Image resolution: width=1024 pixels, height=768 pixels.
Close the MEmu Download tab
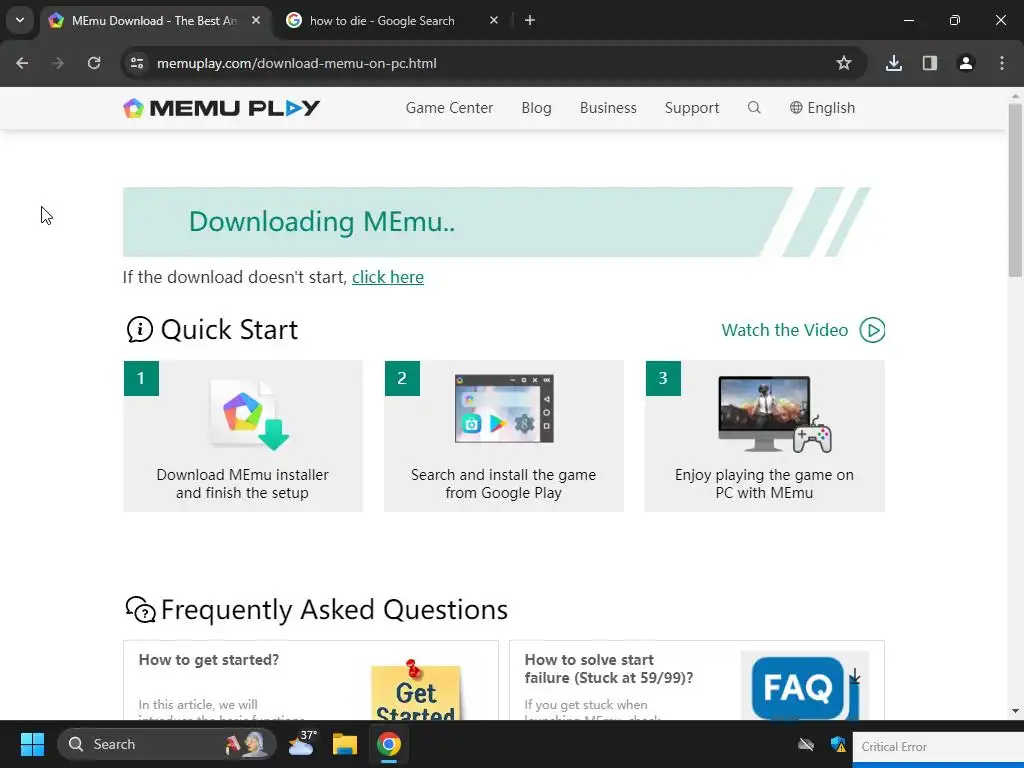click(256, 20)
